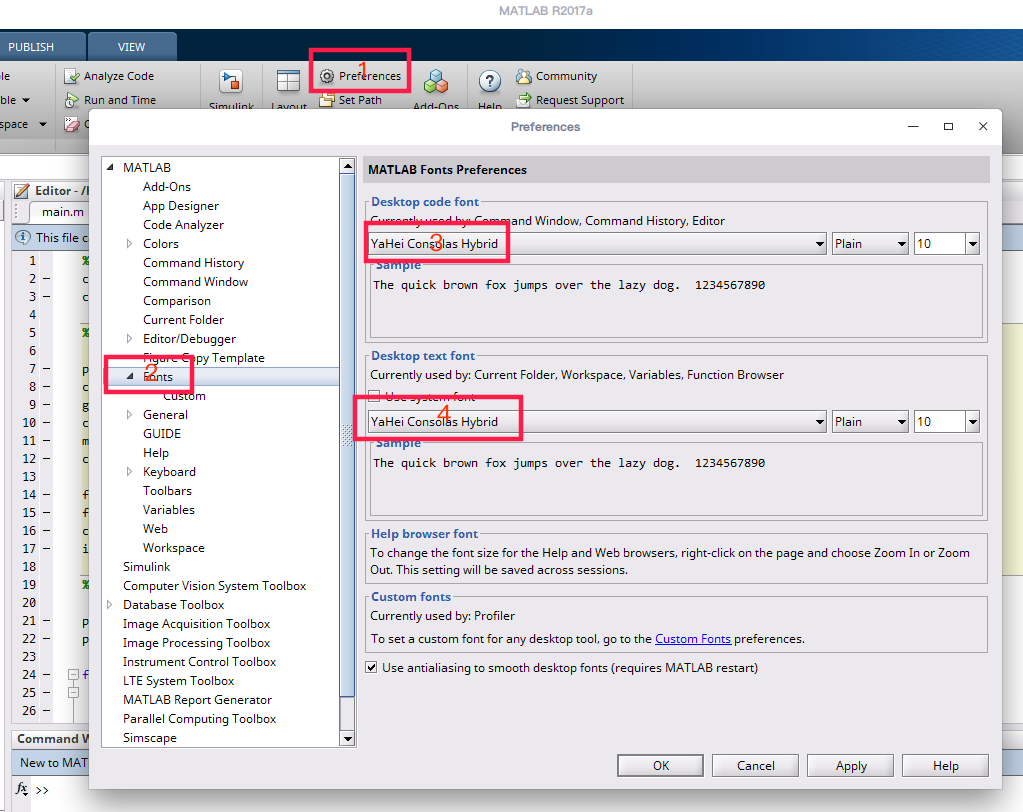Viewport: 1023px width, 812px height.
Task: Open the Desktop text font style Plain dropdown
Action: click(x=870, y=422)
